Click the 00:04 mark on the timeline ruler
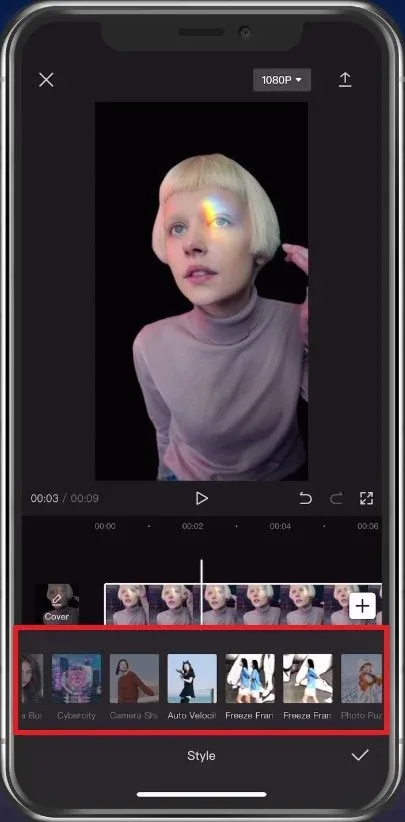405x822 pixels. tap(280, 526)
